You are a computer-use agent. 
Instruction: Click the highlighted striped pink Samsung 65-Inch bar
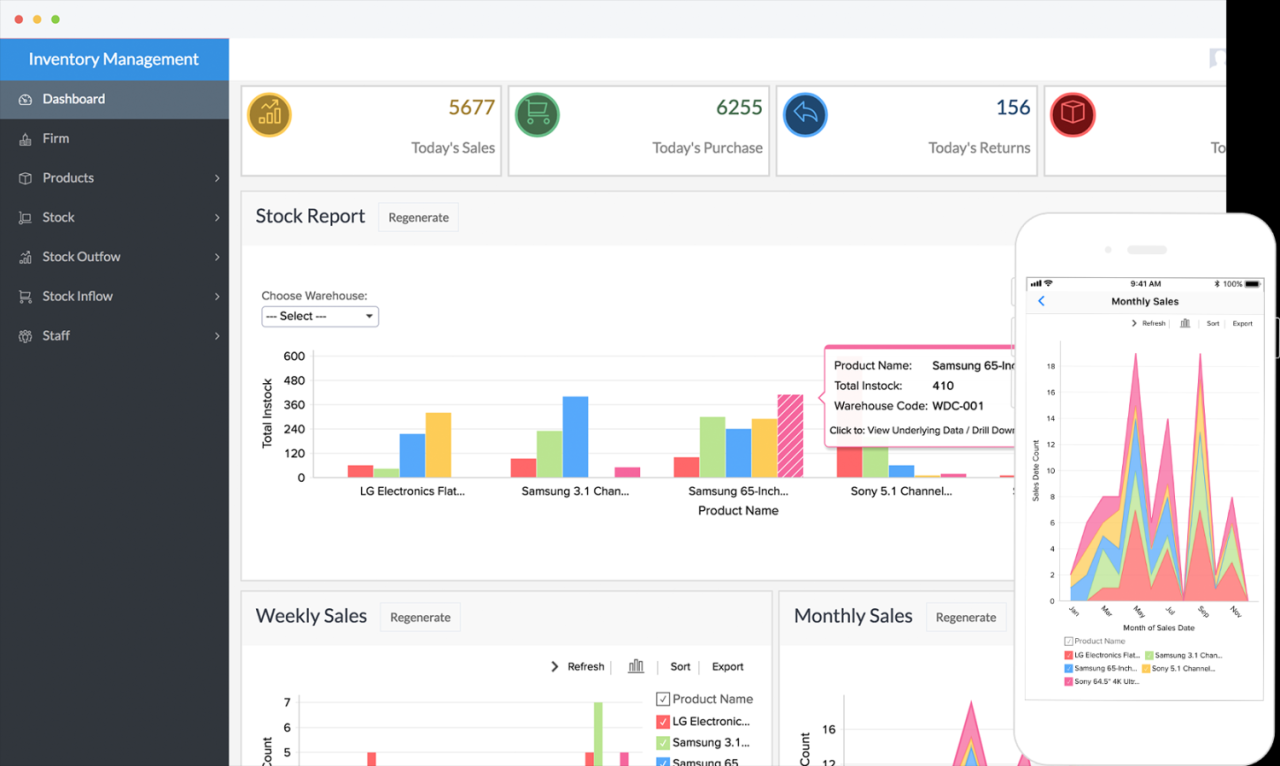click(x=790, y=435)
